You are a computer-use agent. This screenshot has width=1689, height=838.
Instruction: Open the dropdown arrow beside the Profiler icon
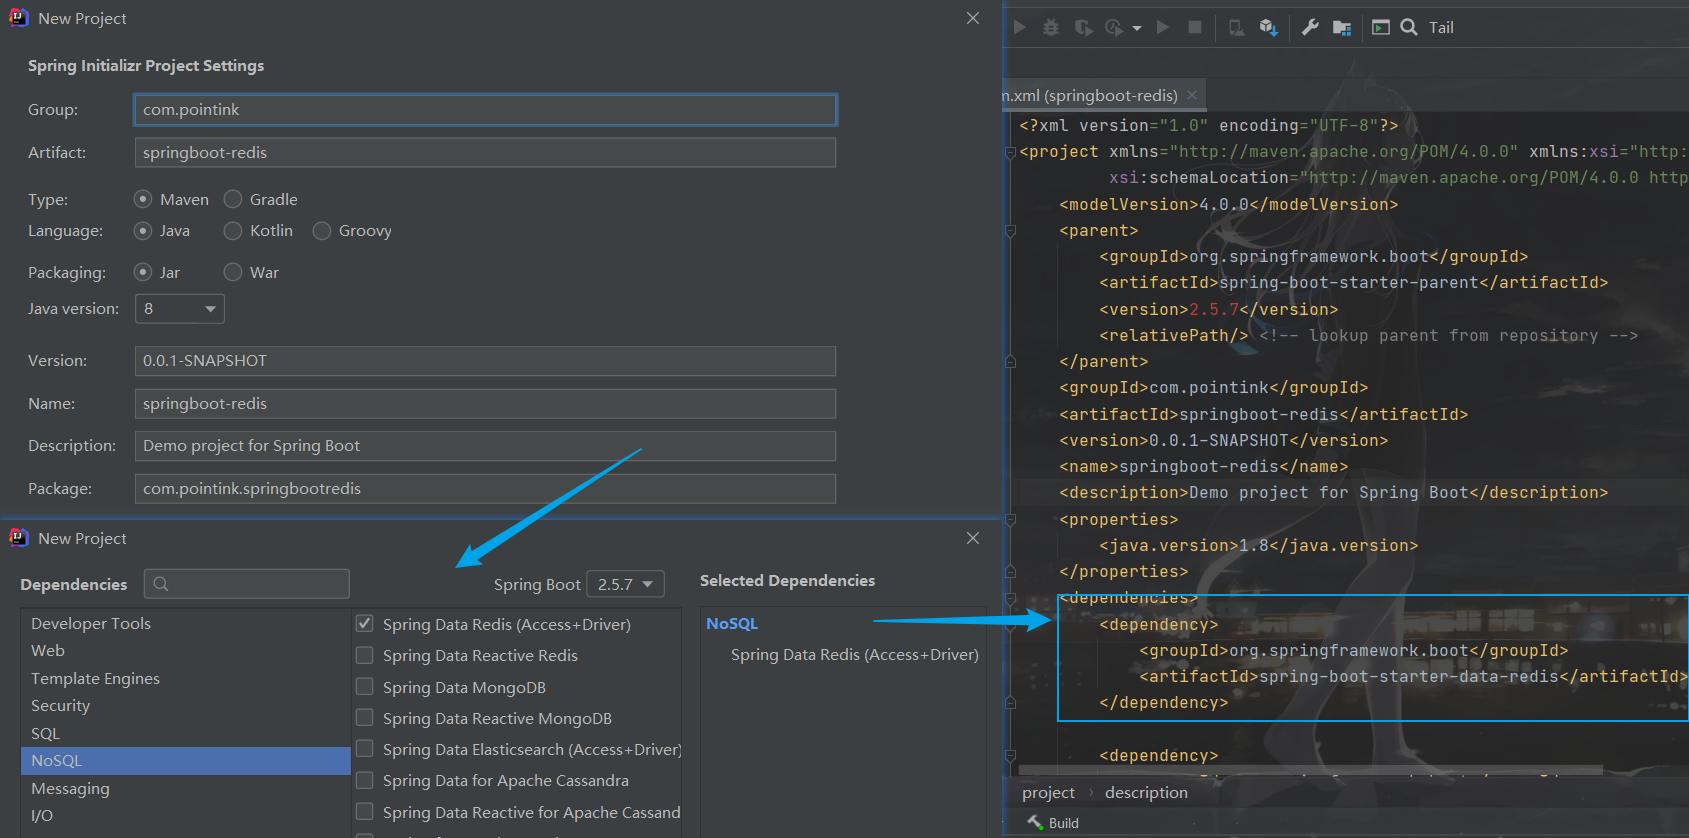1137,28
